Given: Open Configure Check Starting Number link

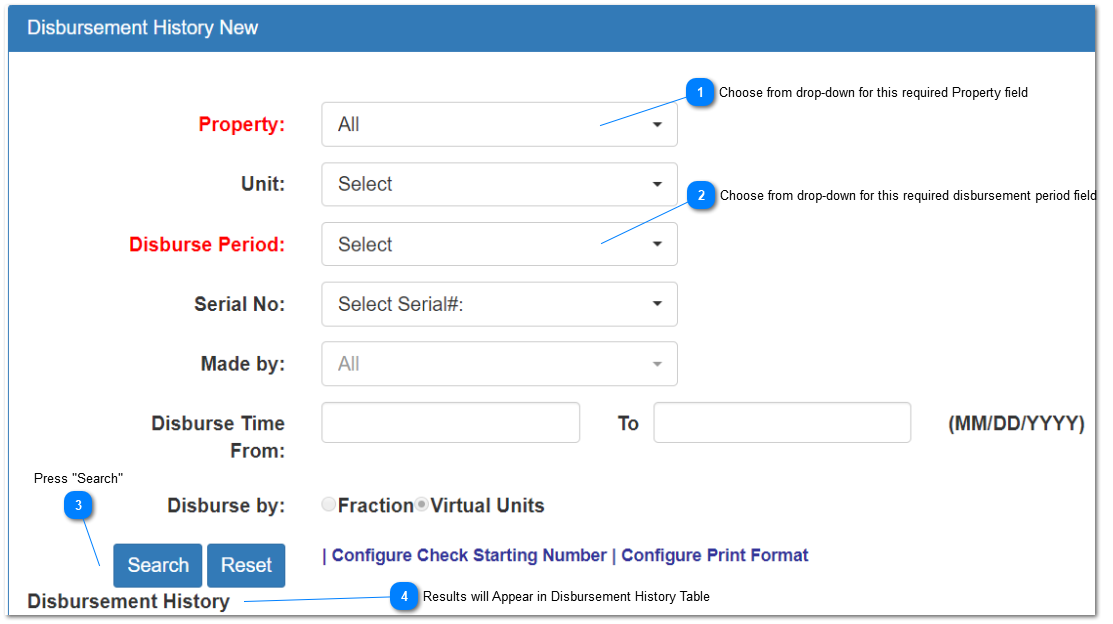Looking at the screenshot, I should [x=469, y=555].
